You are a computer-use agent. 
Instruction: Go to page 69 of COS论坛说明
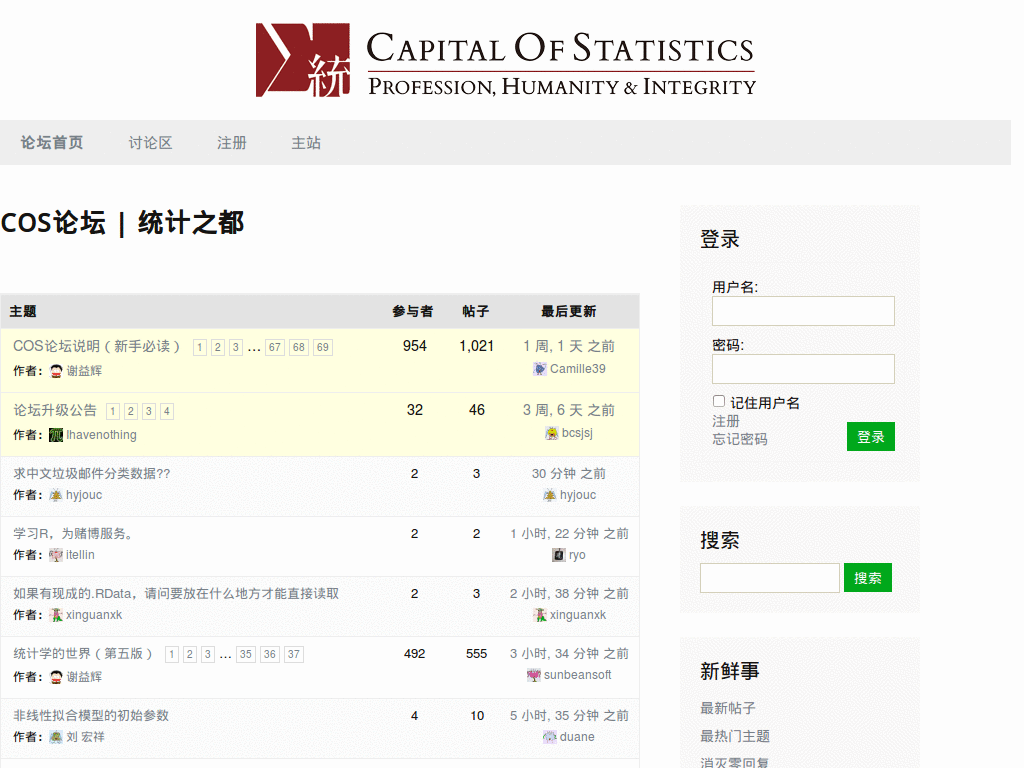(323, 347)
